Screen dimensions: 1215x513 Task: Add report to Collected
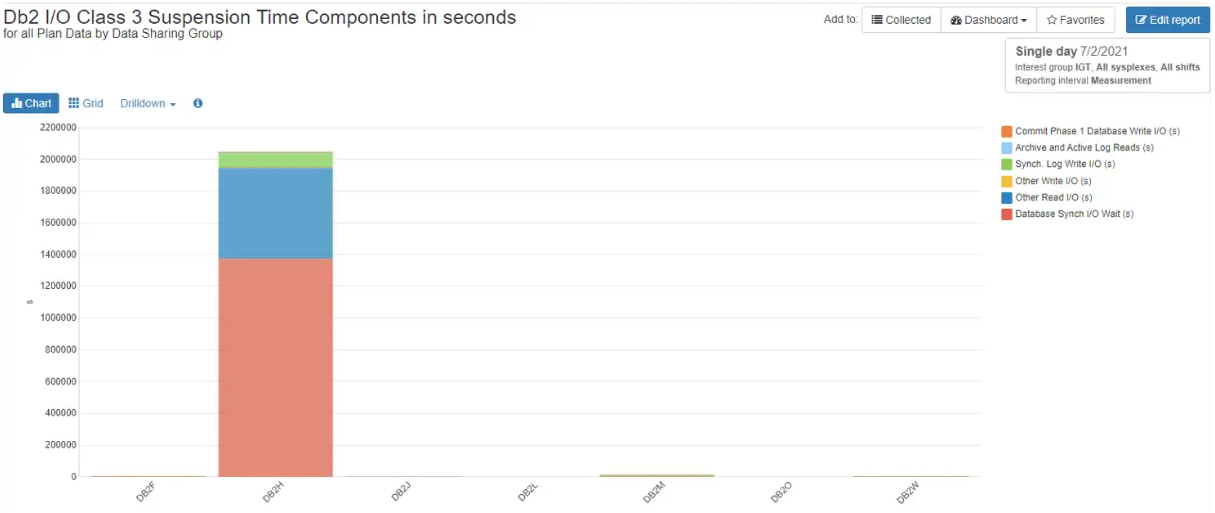pos(901,20)
